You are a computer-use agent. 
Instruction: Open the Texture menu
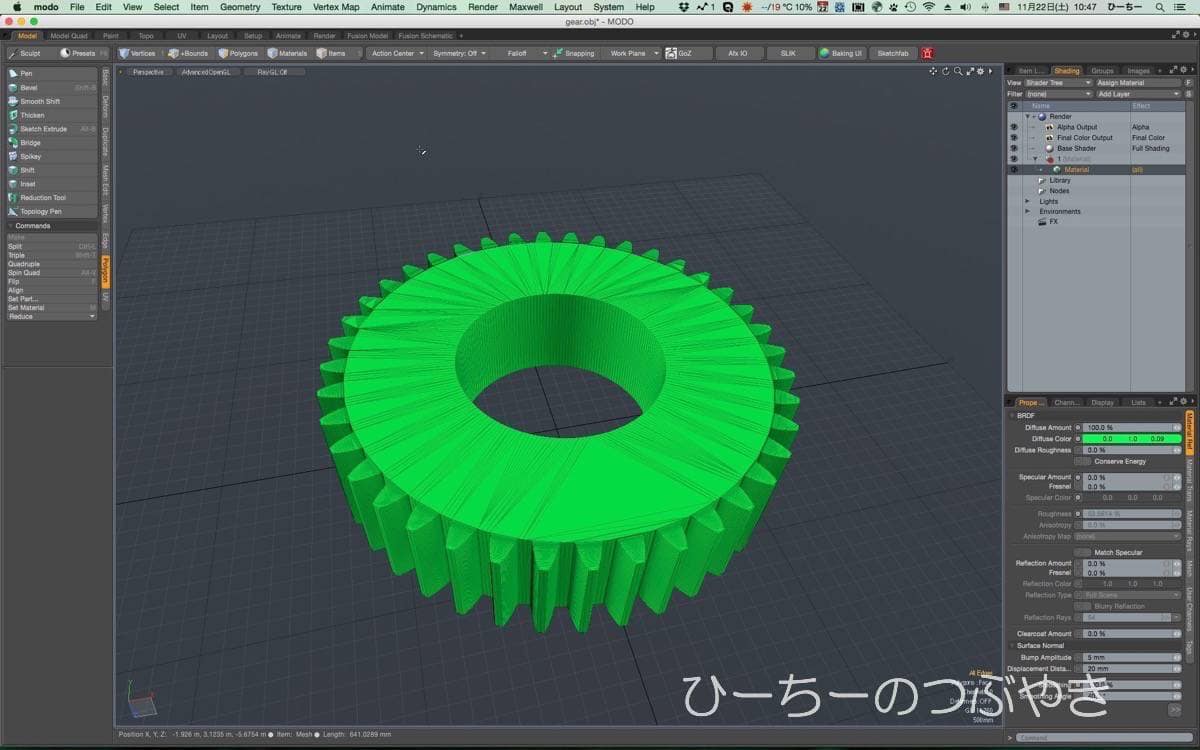click(x=286, y=7)
